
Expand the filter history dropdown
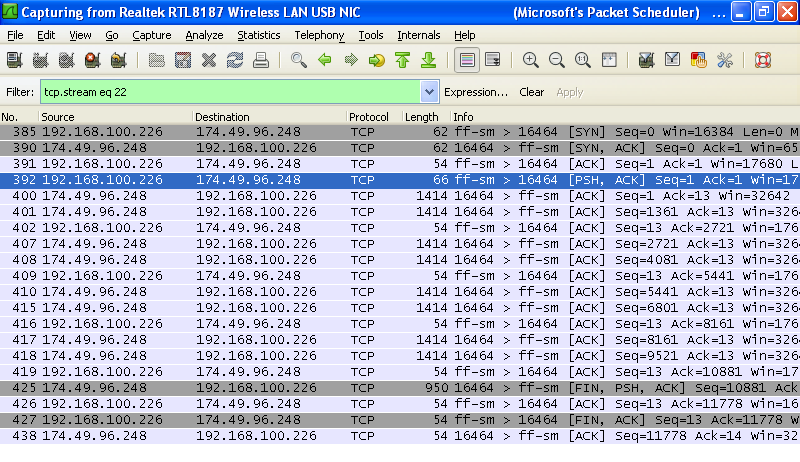(429, 92)
